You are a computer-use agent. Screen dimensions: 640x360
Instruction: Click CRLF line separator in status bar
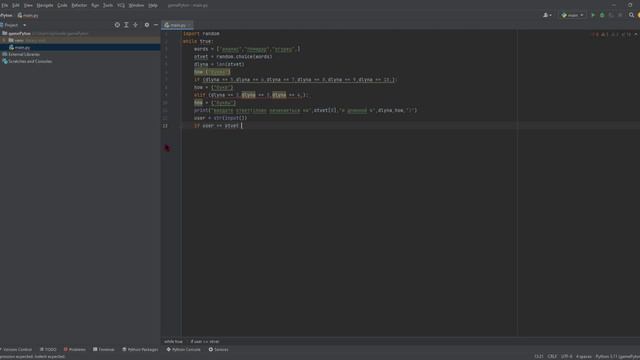coord(552,356)
